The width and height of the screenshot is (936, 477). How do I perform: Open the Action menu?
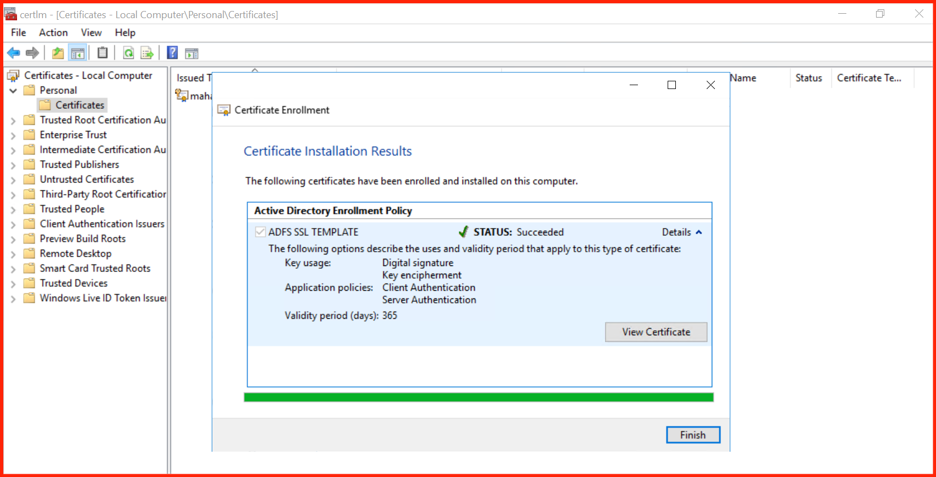(x=54, y=33)
